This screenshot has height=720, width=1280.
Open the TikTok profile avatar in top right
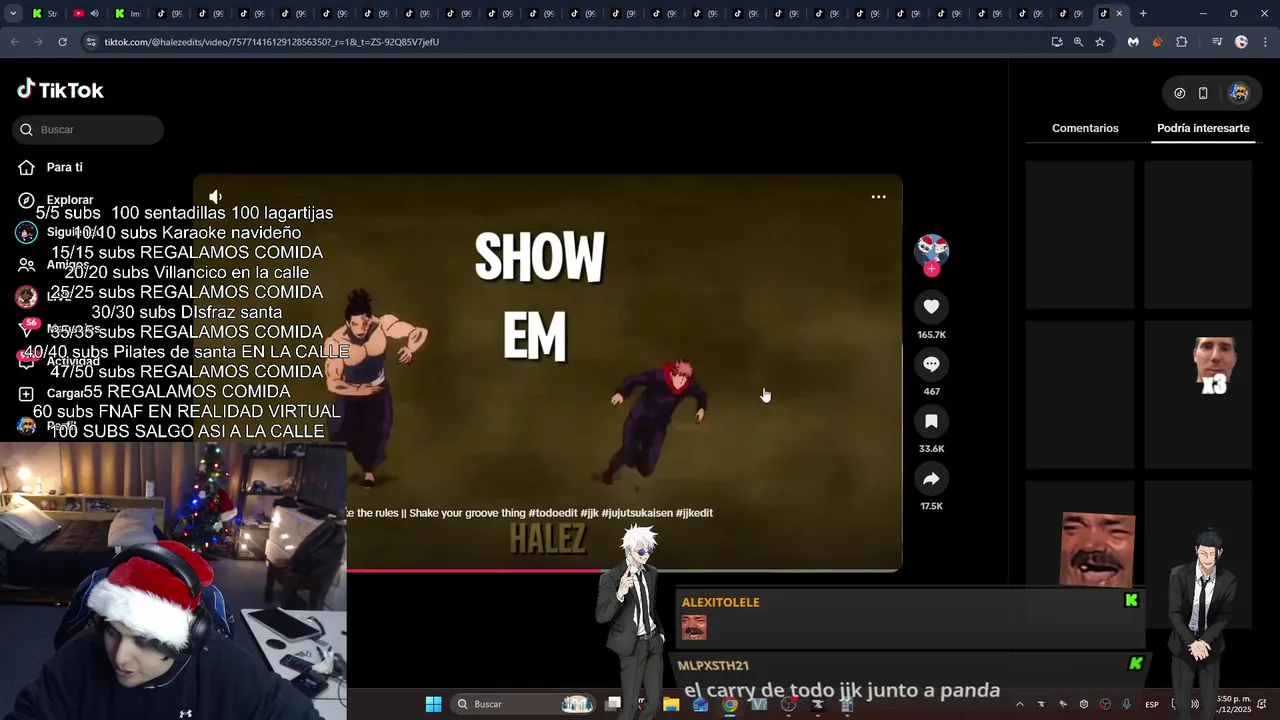1239,93
